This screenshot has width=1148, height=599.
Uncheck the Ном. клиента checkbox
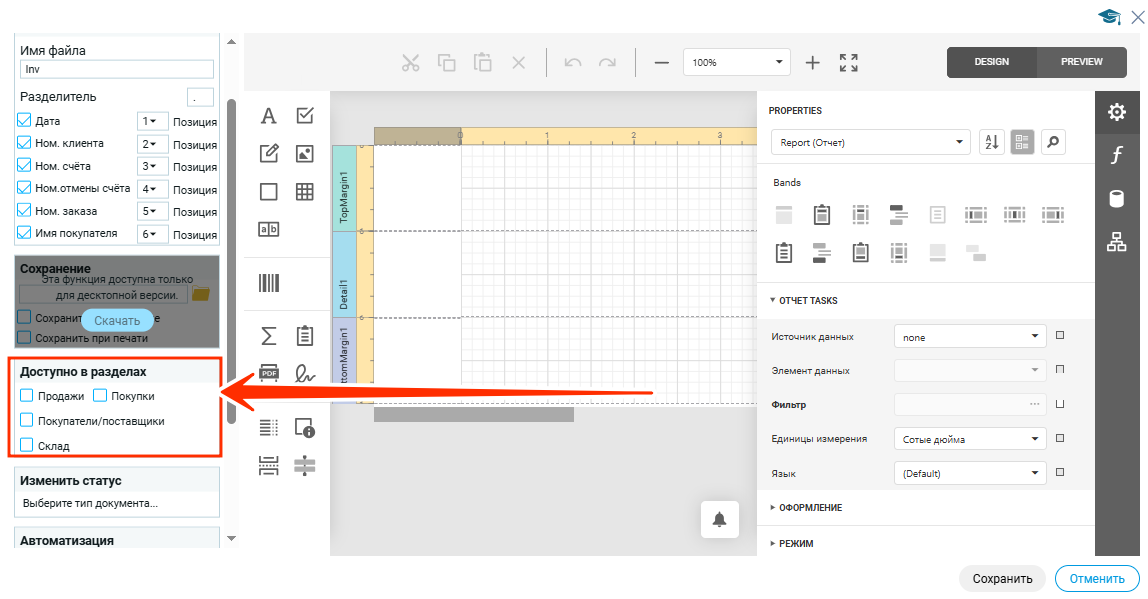click(25, 143)
